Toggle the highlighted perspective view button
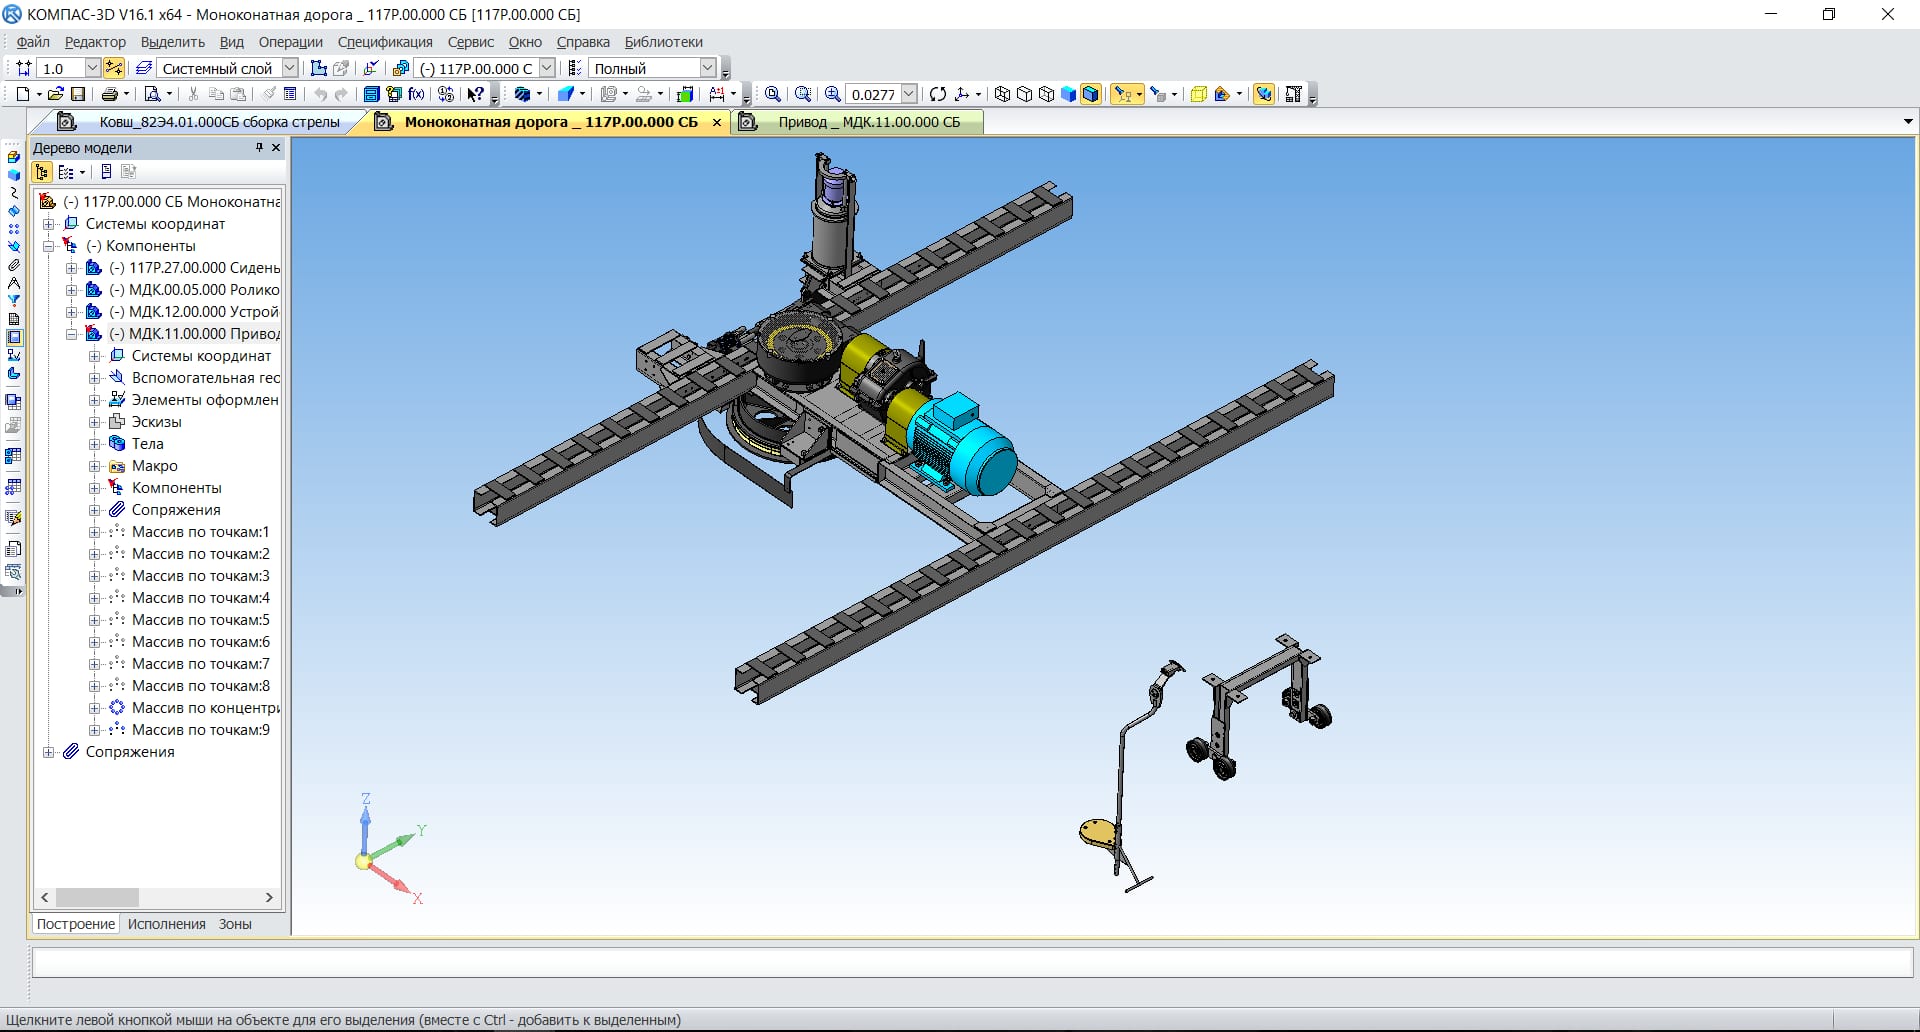The image size is (1920, 1032). 1264,94
